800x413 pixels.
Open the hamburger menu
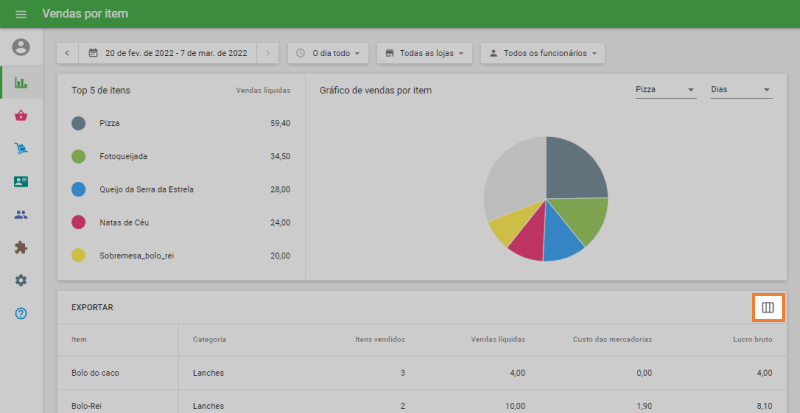21,14
